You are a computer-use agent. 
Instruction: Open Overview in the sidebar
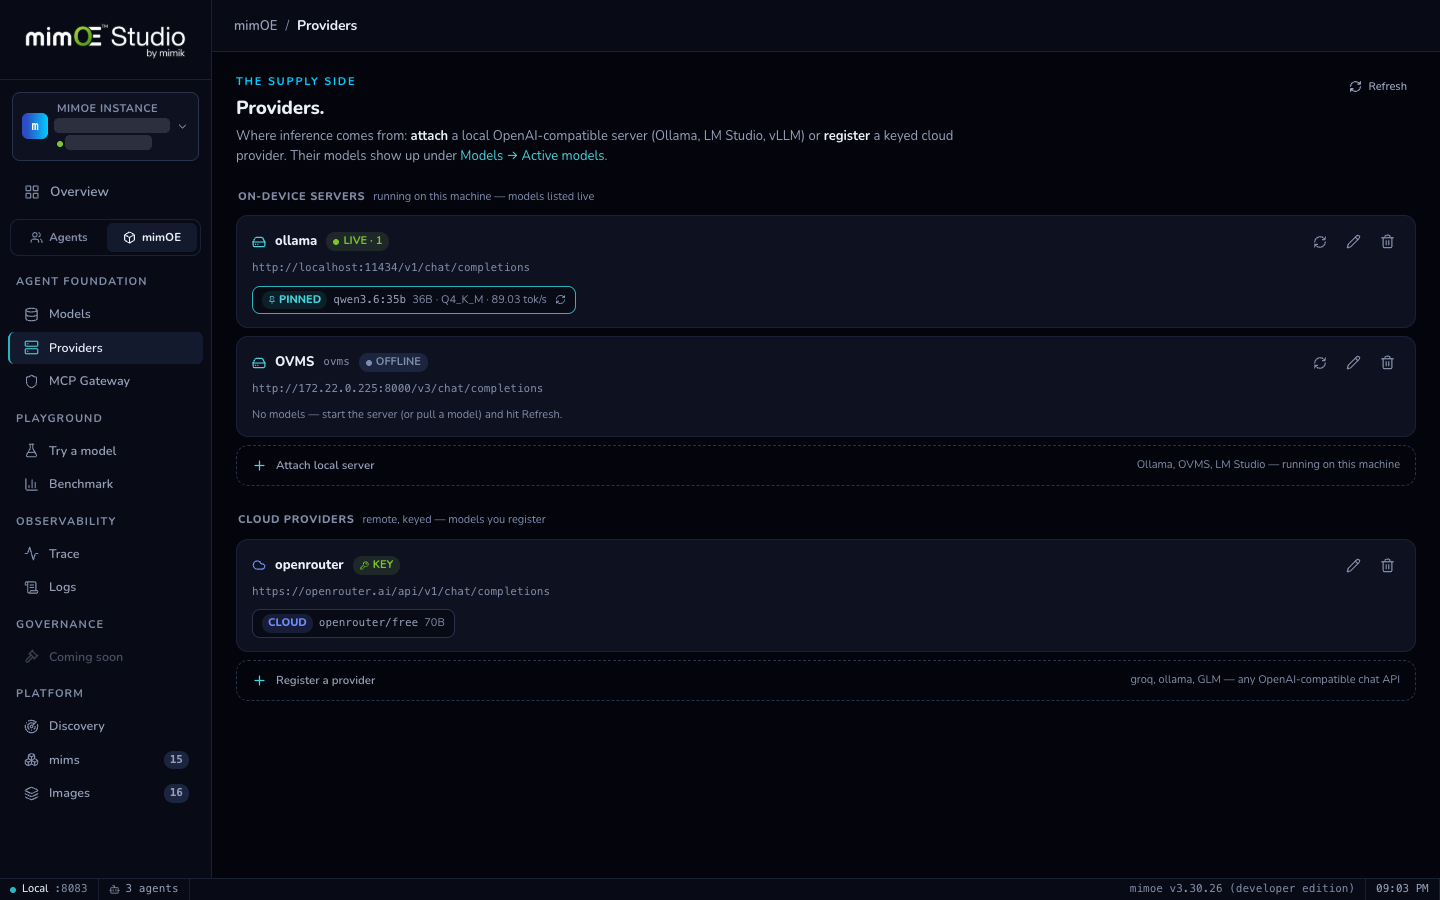105,192
